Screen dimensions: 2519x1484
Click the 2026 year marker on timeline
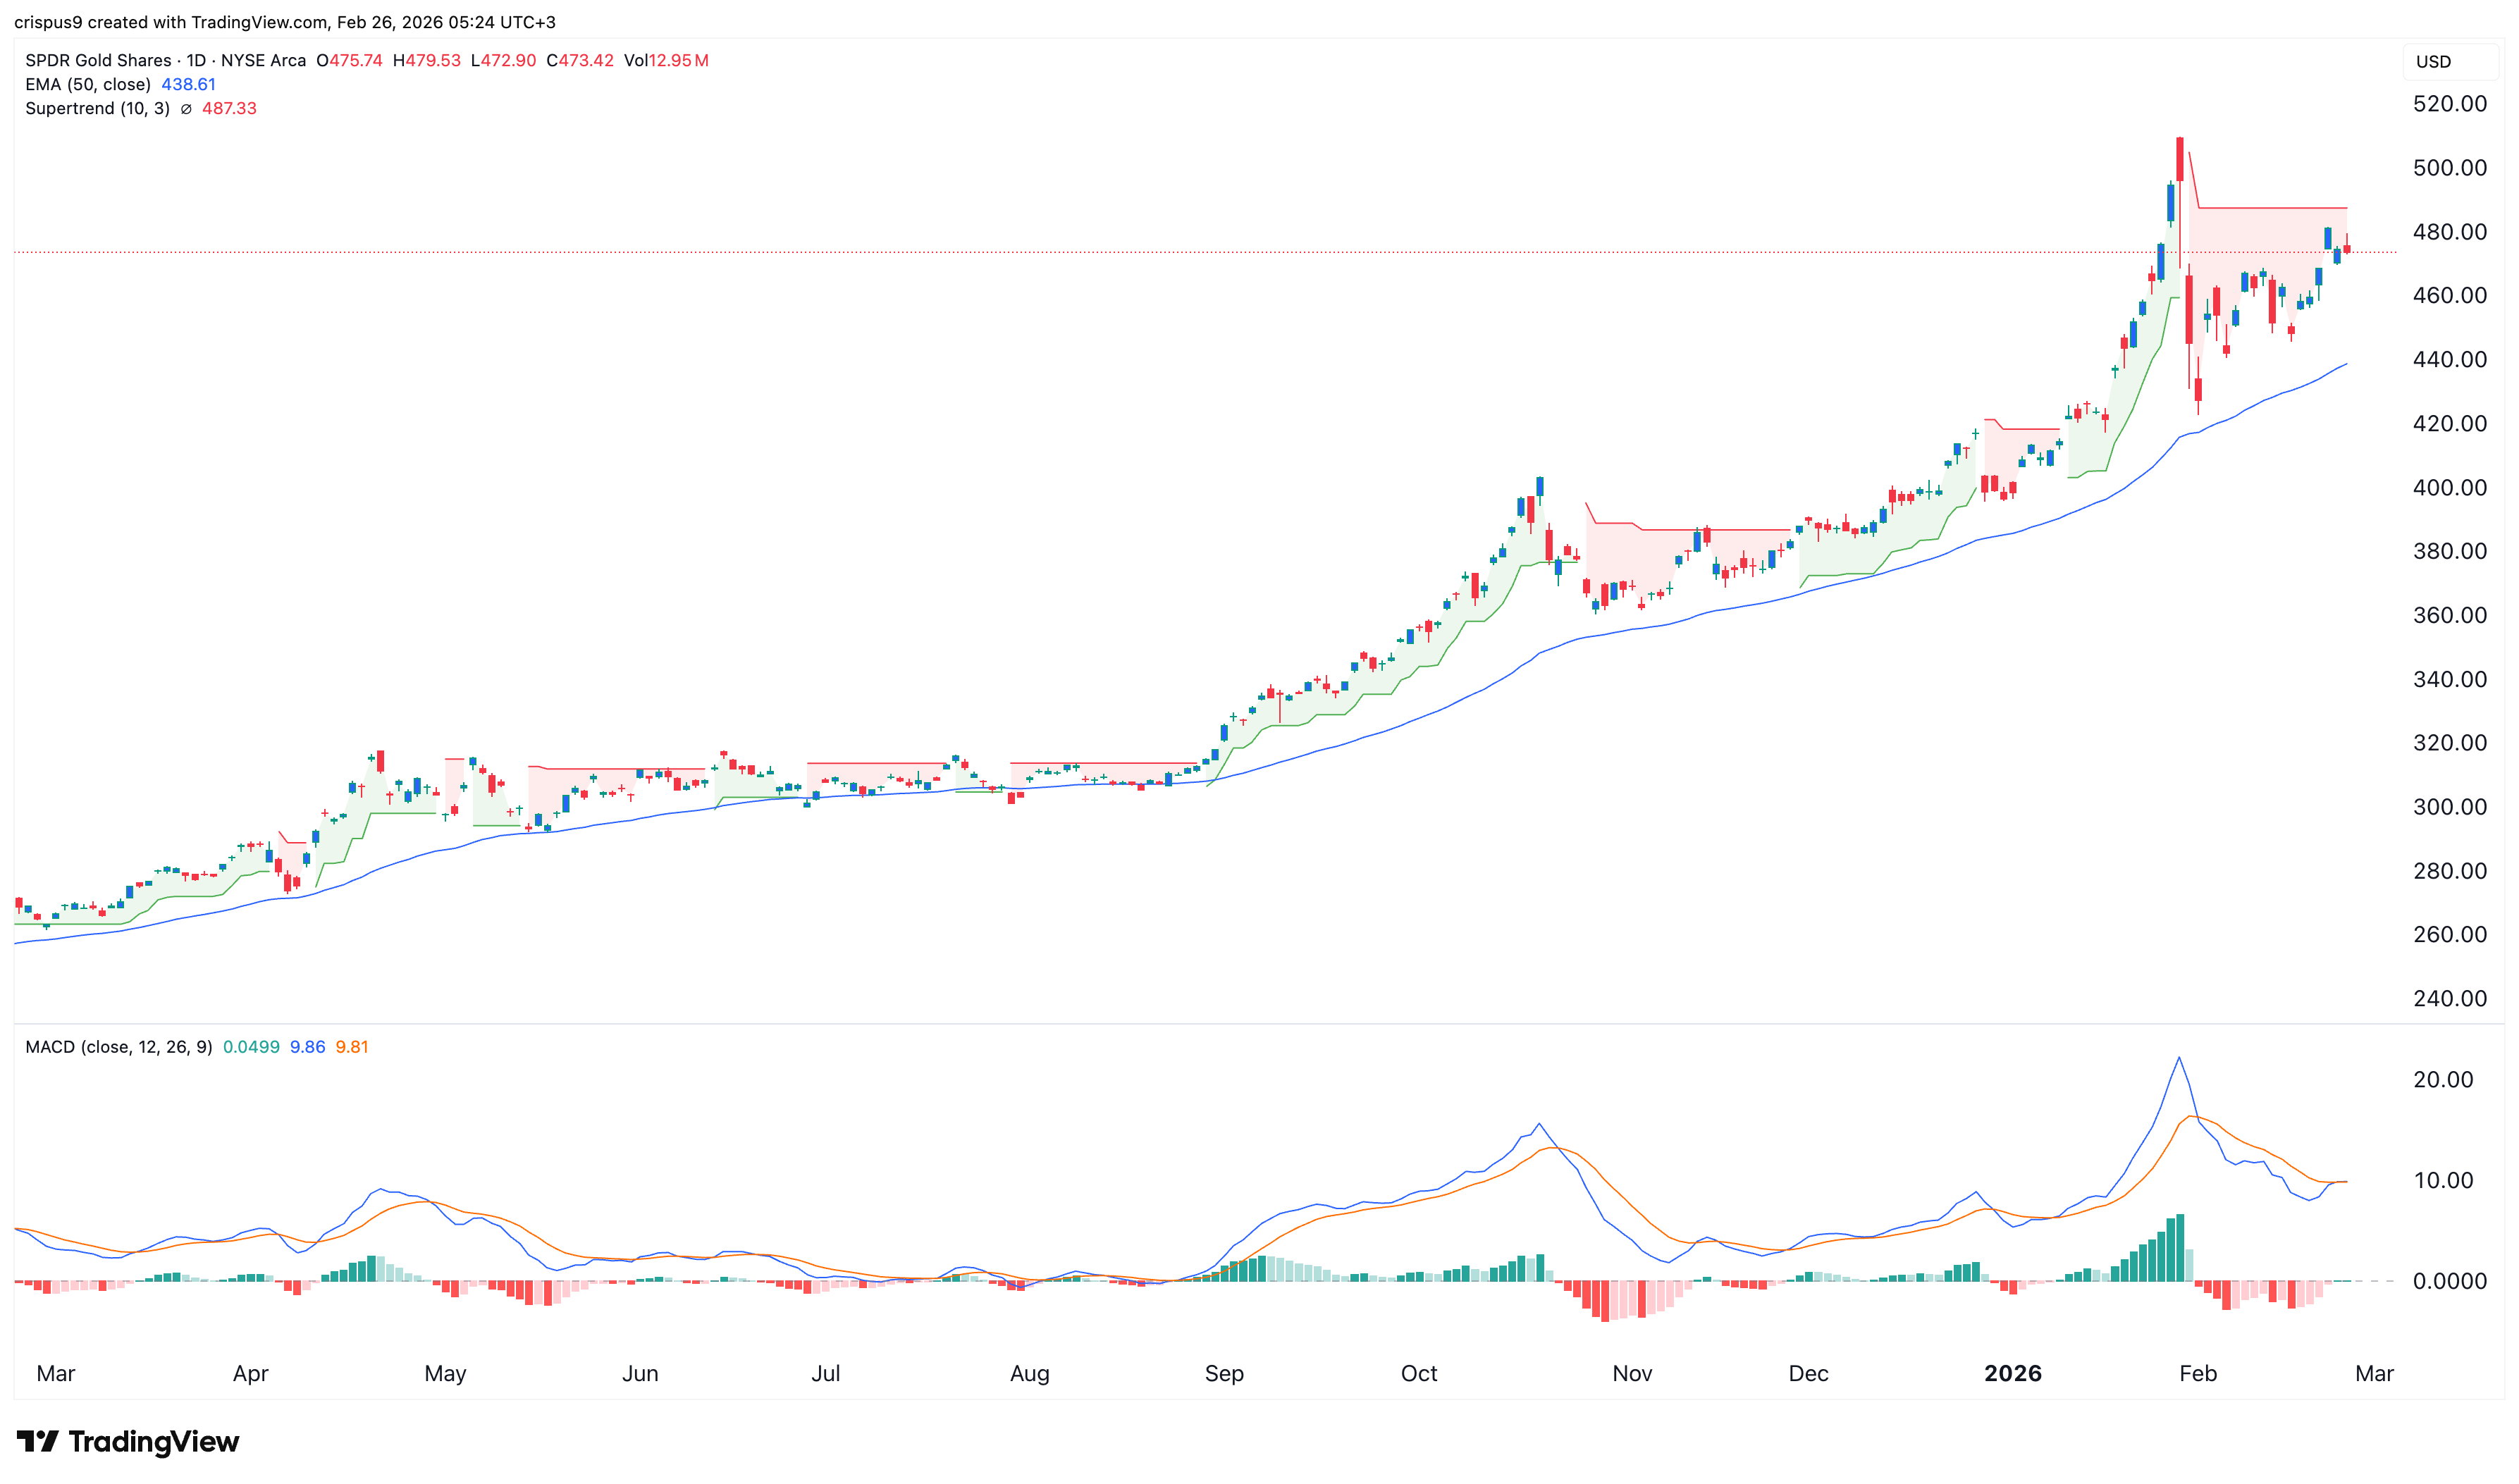point(2012,1373)
